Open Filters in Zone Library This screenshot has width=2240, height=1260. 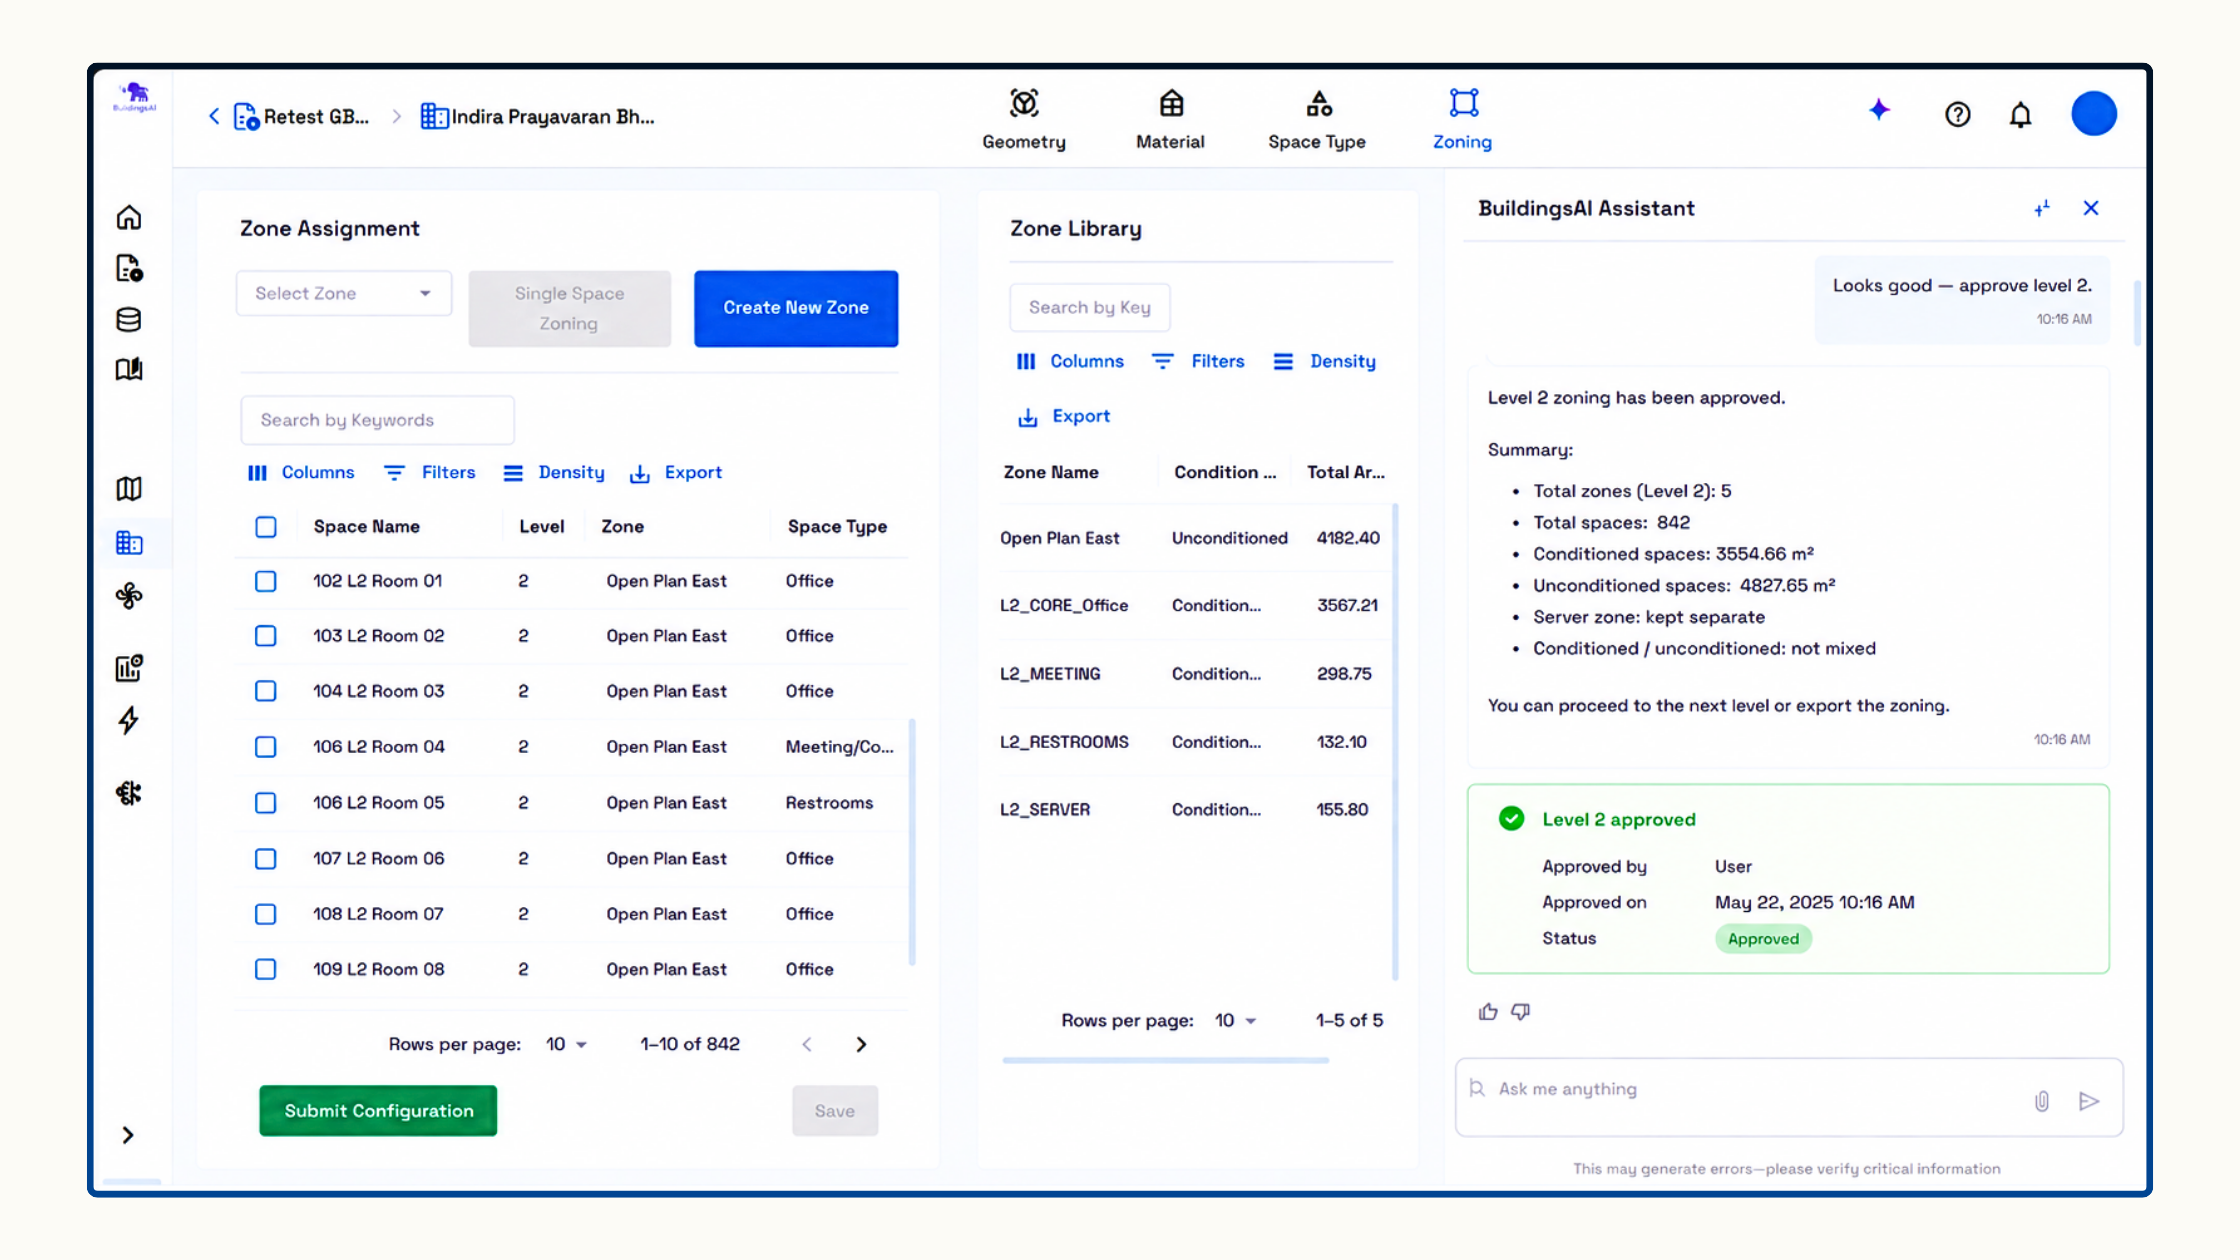tap(1198, 361)
